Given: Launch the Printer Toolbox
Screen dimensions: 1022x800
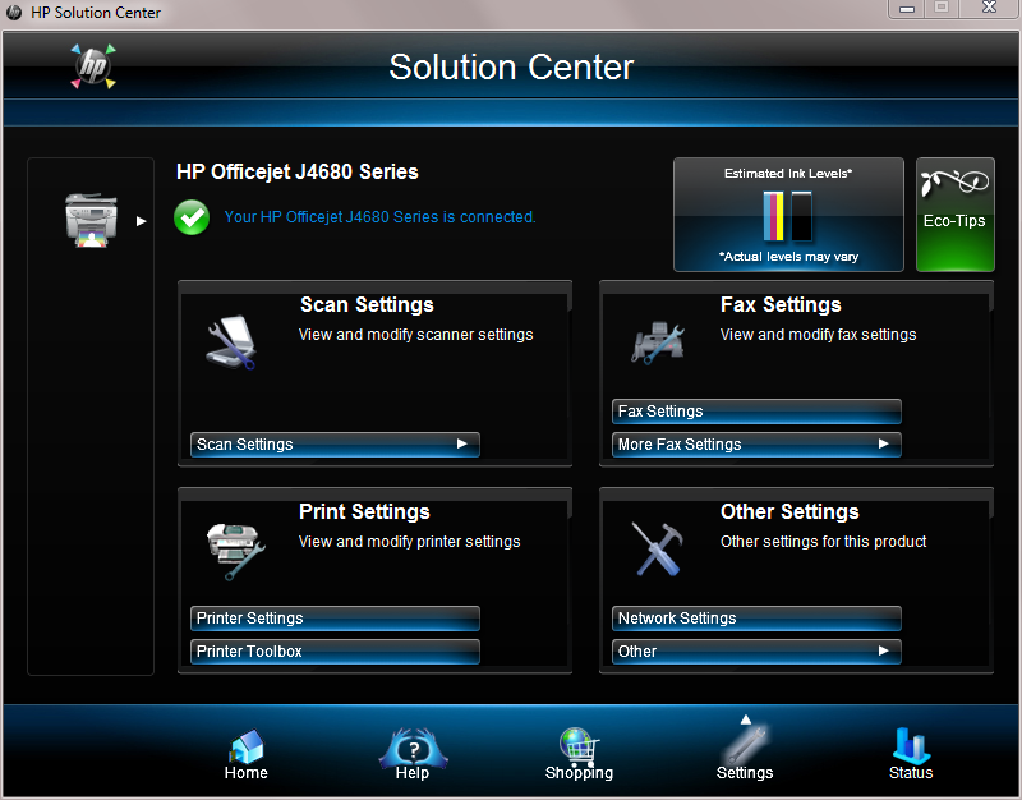Looking at the screenshot, I should pos(335,651).
